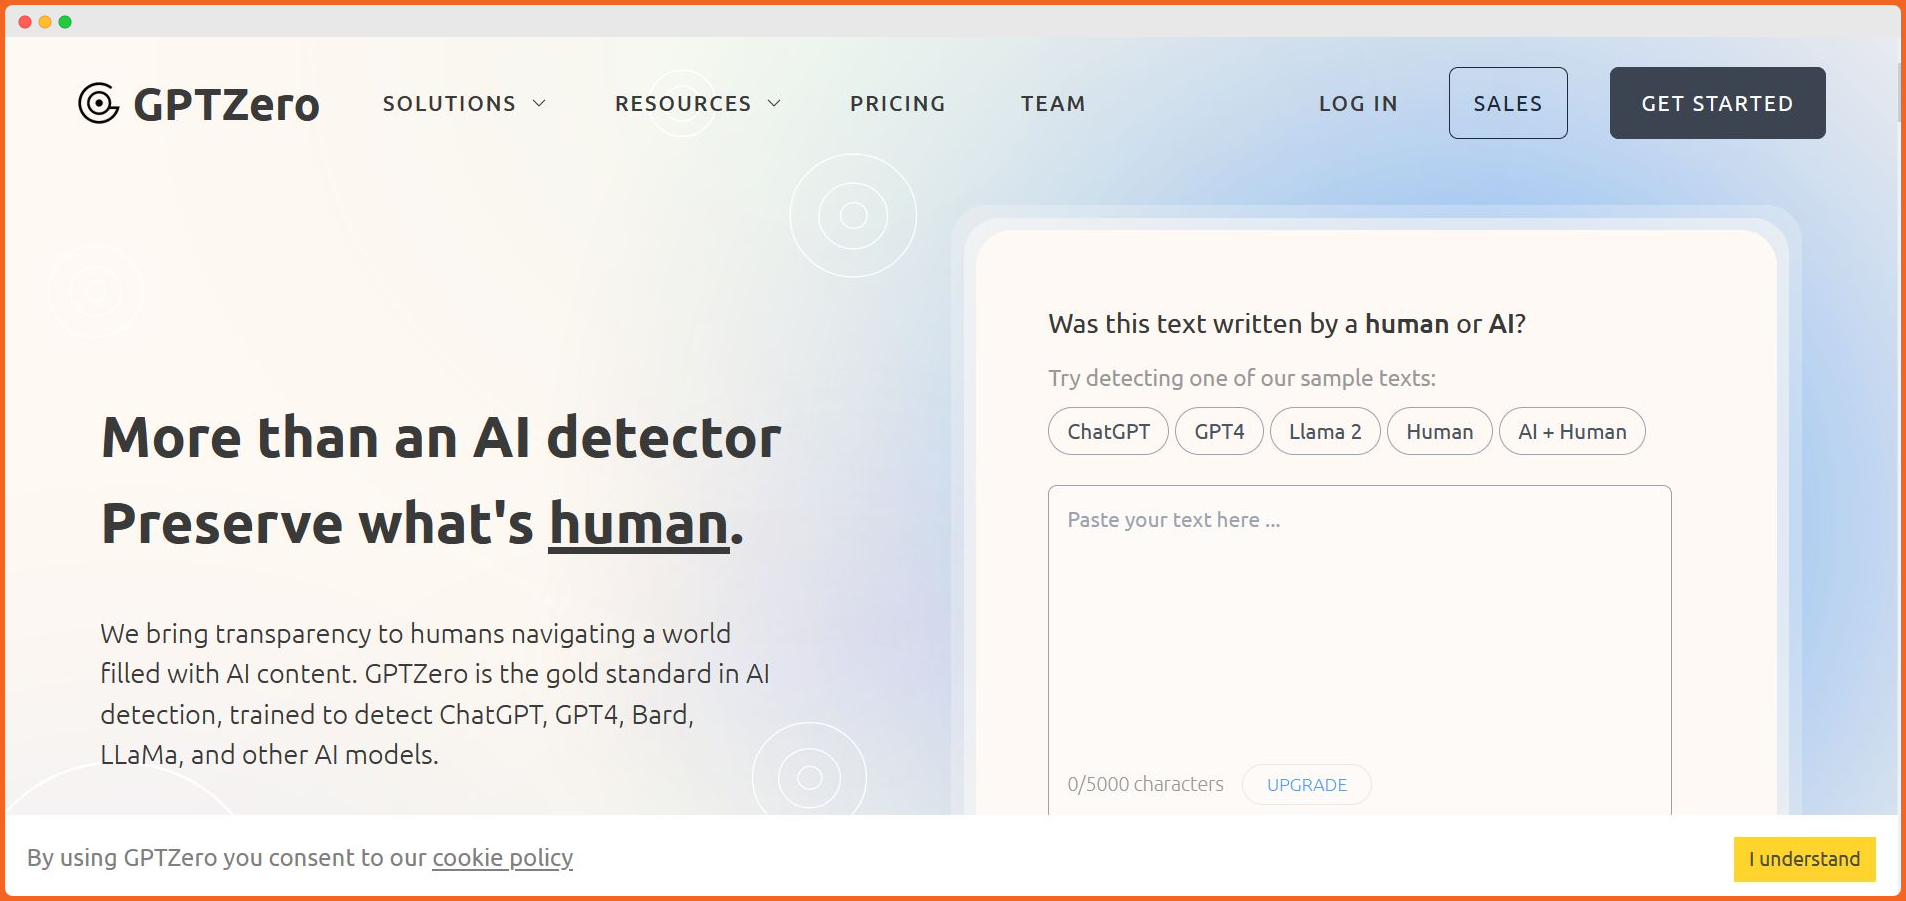The height and width of the screenshot is (901, 1906).
Task: Select the ChatGPT sample text
Action: (x=1108, y=431)
